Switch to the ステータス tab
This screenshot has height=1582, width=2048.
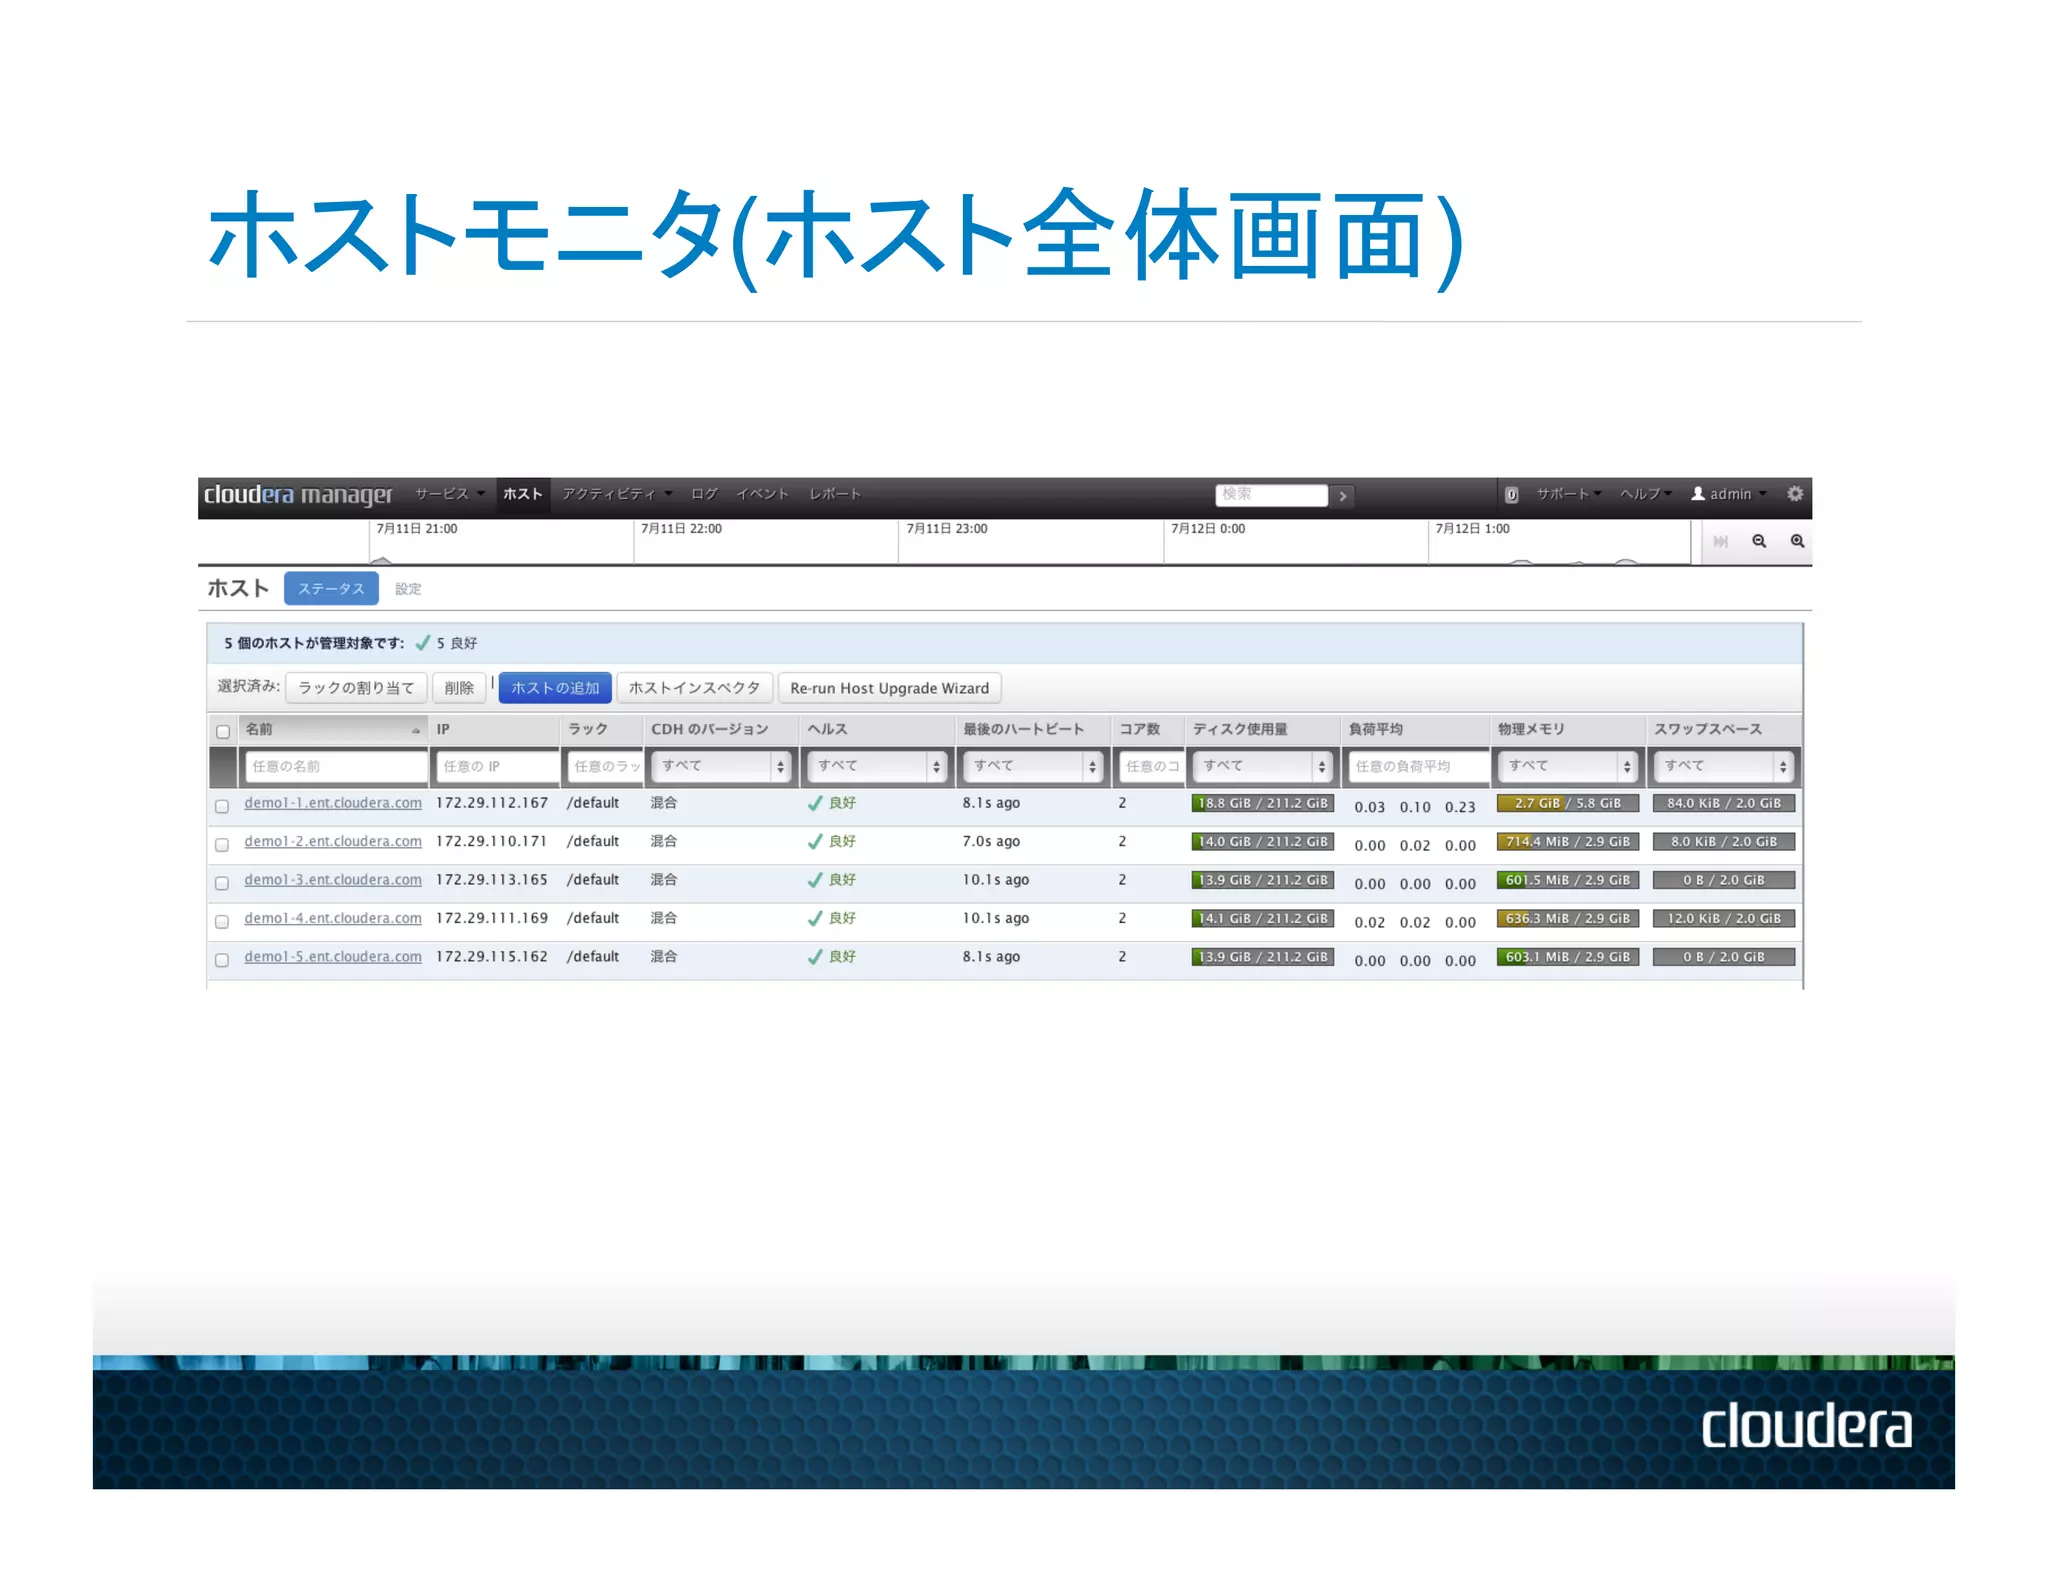click(331, 589)
